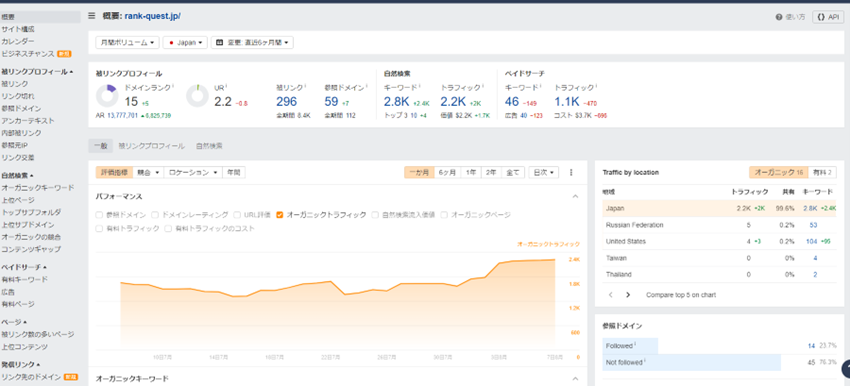Image resolution: width=850 pixels, height=386 pixels.
Task: Click the calendar icon in date range selector
Action: (x=220, y=42)
